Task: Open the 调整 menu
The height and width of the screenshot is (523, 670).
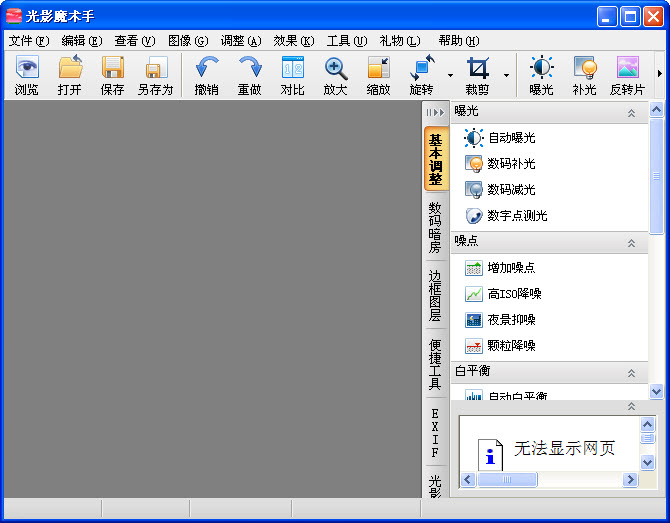Action: click(240, 41)
